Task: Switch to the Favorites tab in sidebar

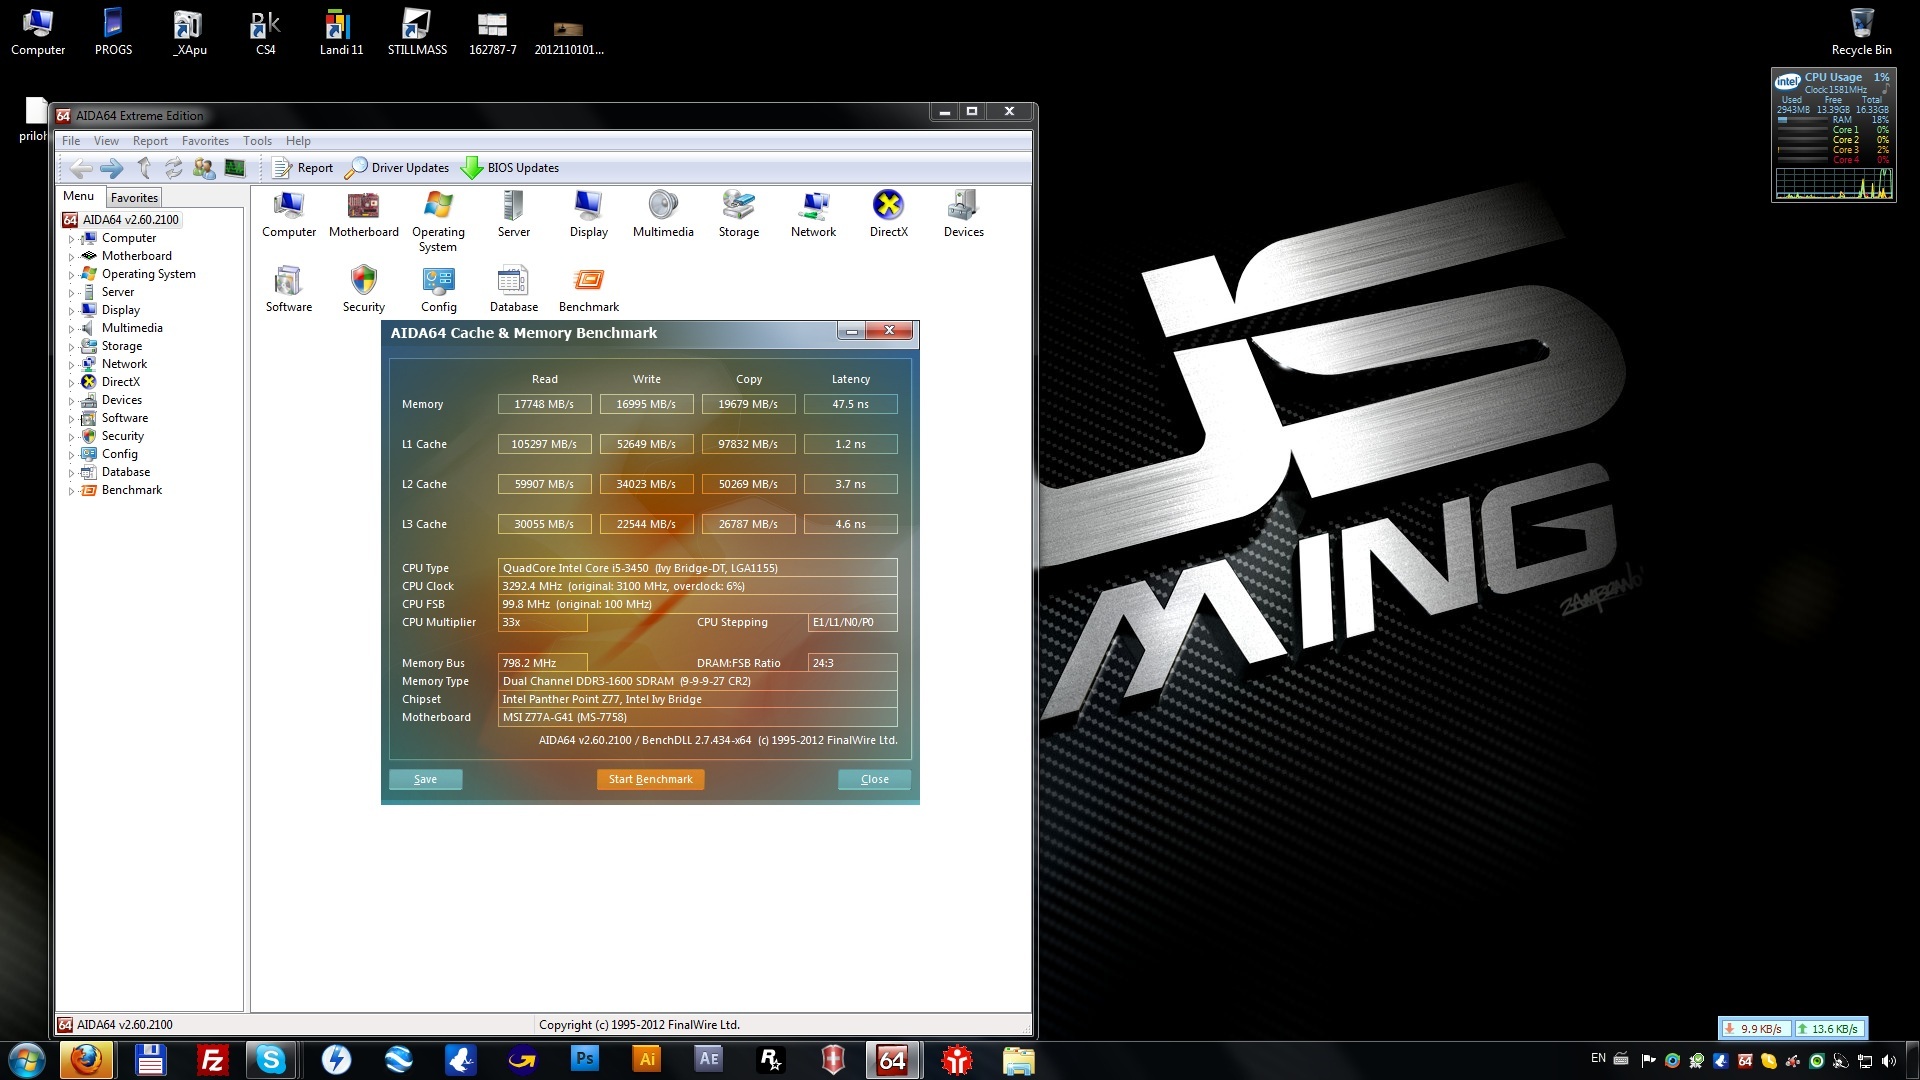Action: pyautogui.click(x=134, y=198)
